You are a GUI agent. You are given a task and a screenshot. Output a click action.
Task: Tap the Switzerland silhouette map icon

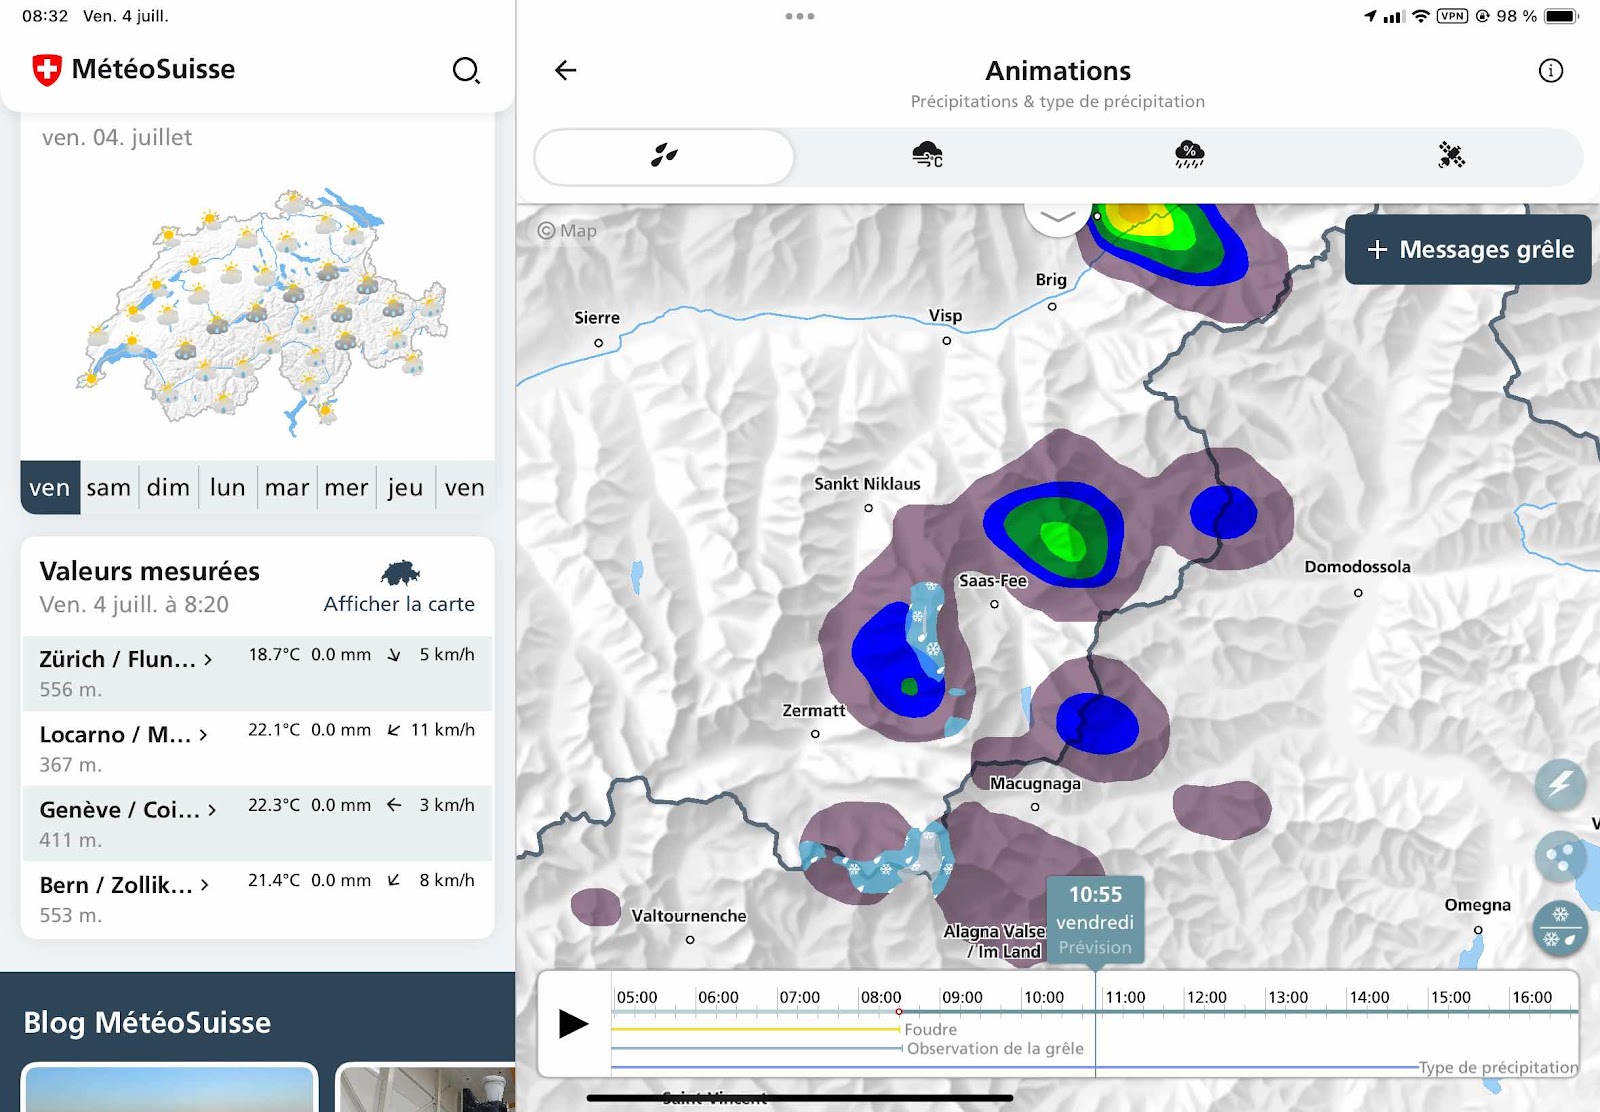pos(400,573)
